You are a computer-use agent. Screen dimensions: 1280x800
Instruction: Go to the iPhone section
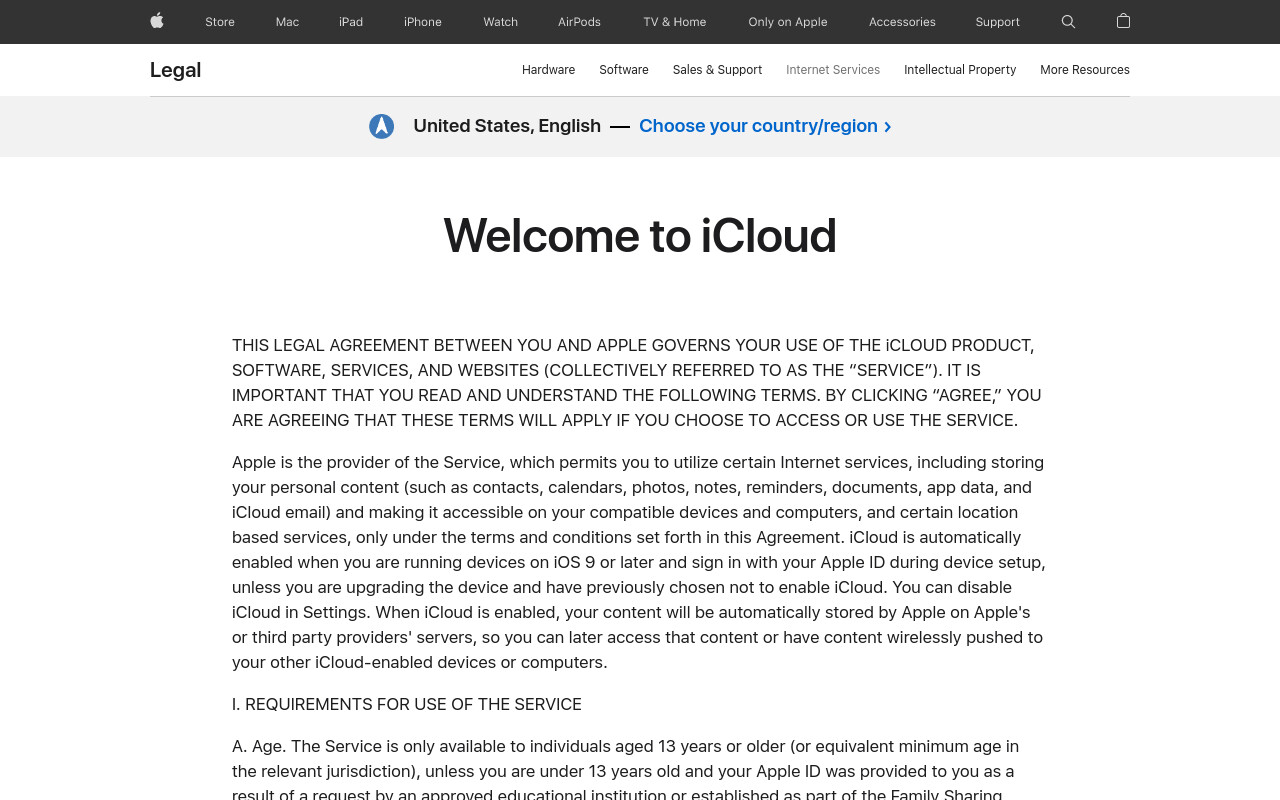pyautogui.click(x=423, y=22)
